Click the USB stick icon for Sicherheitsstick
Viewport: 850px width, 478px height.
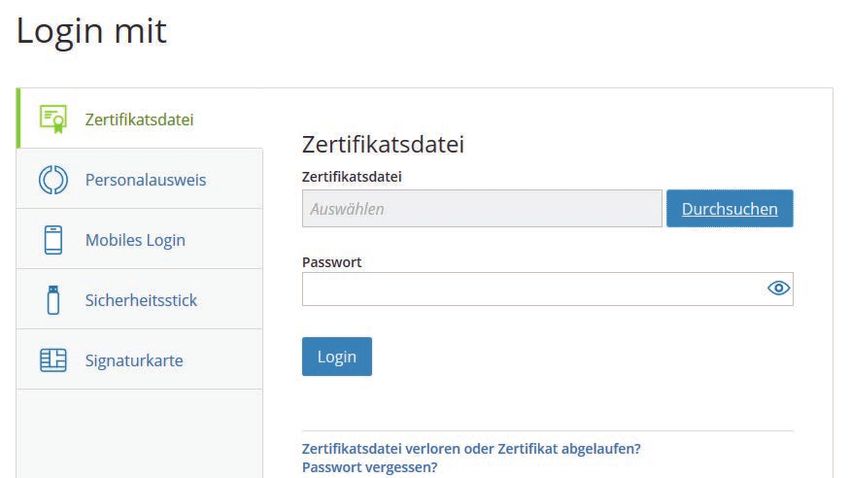coord(53,300)
